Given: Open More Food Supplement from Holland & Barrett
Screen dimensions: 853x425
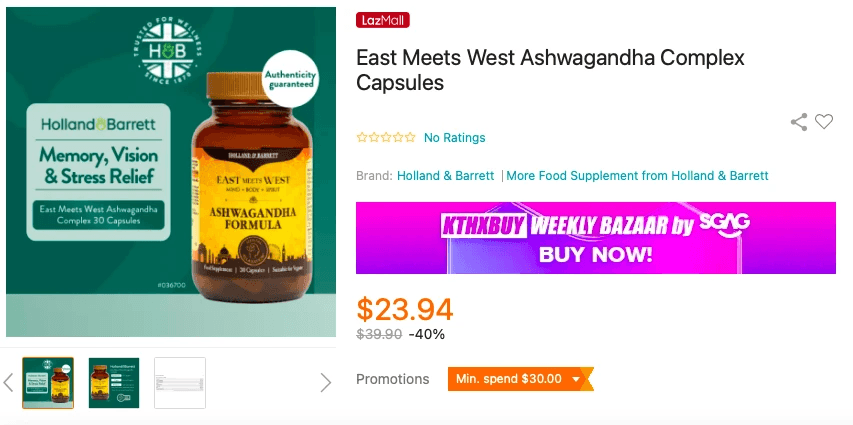Looking at the screenshot, I should click(x=637, y=176).
